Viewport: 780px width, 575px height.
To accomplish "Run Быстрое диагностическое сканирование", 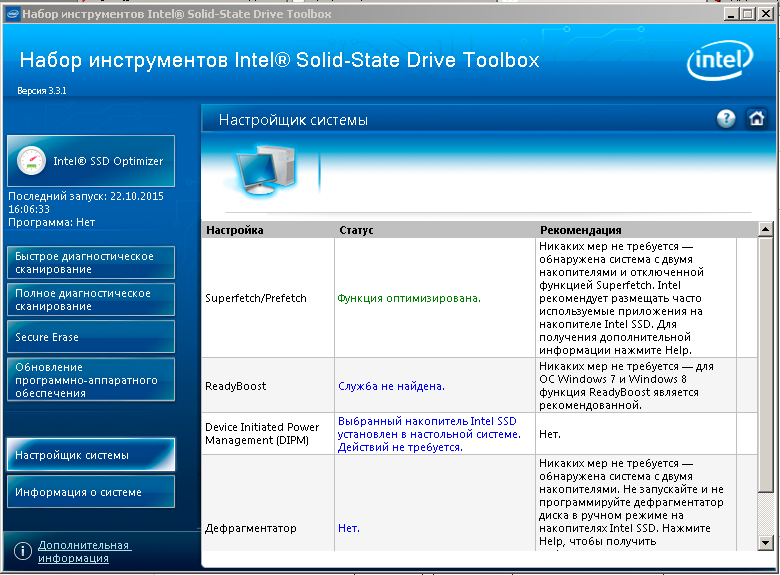I will (x=91, y=263).
